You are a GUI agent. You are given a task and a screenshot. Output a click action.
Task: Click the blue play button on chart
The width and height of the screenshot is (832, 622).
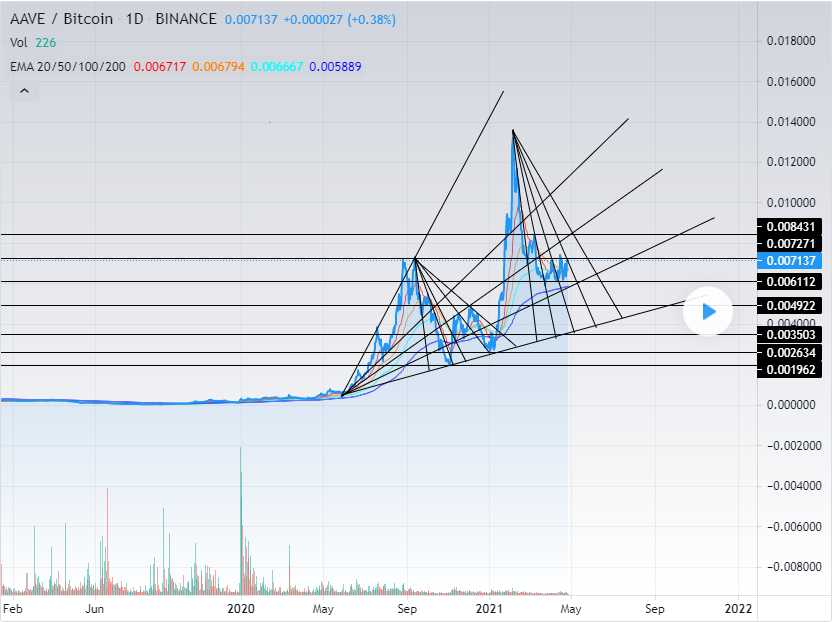(x=708, y=312)
